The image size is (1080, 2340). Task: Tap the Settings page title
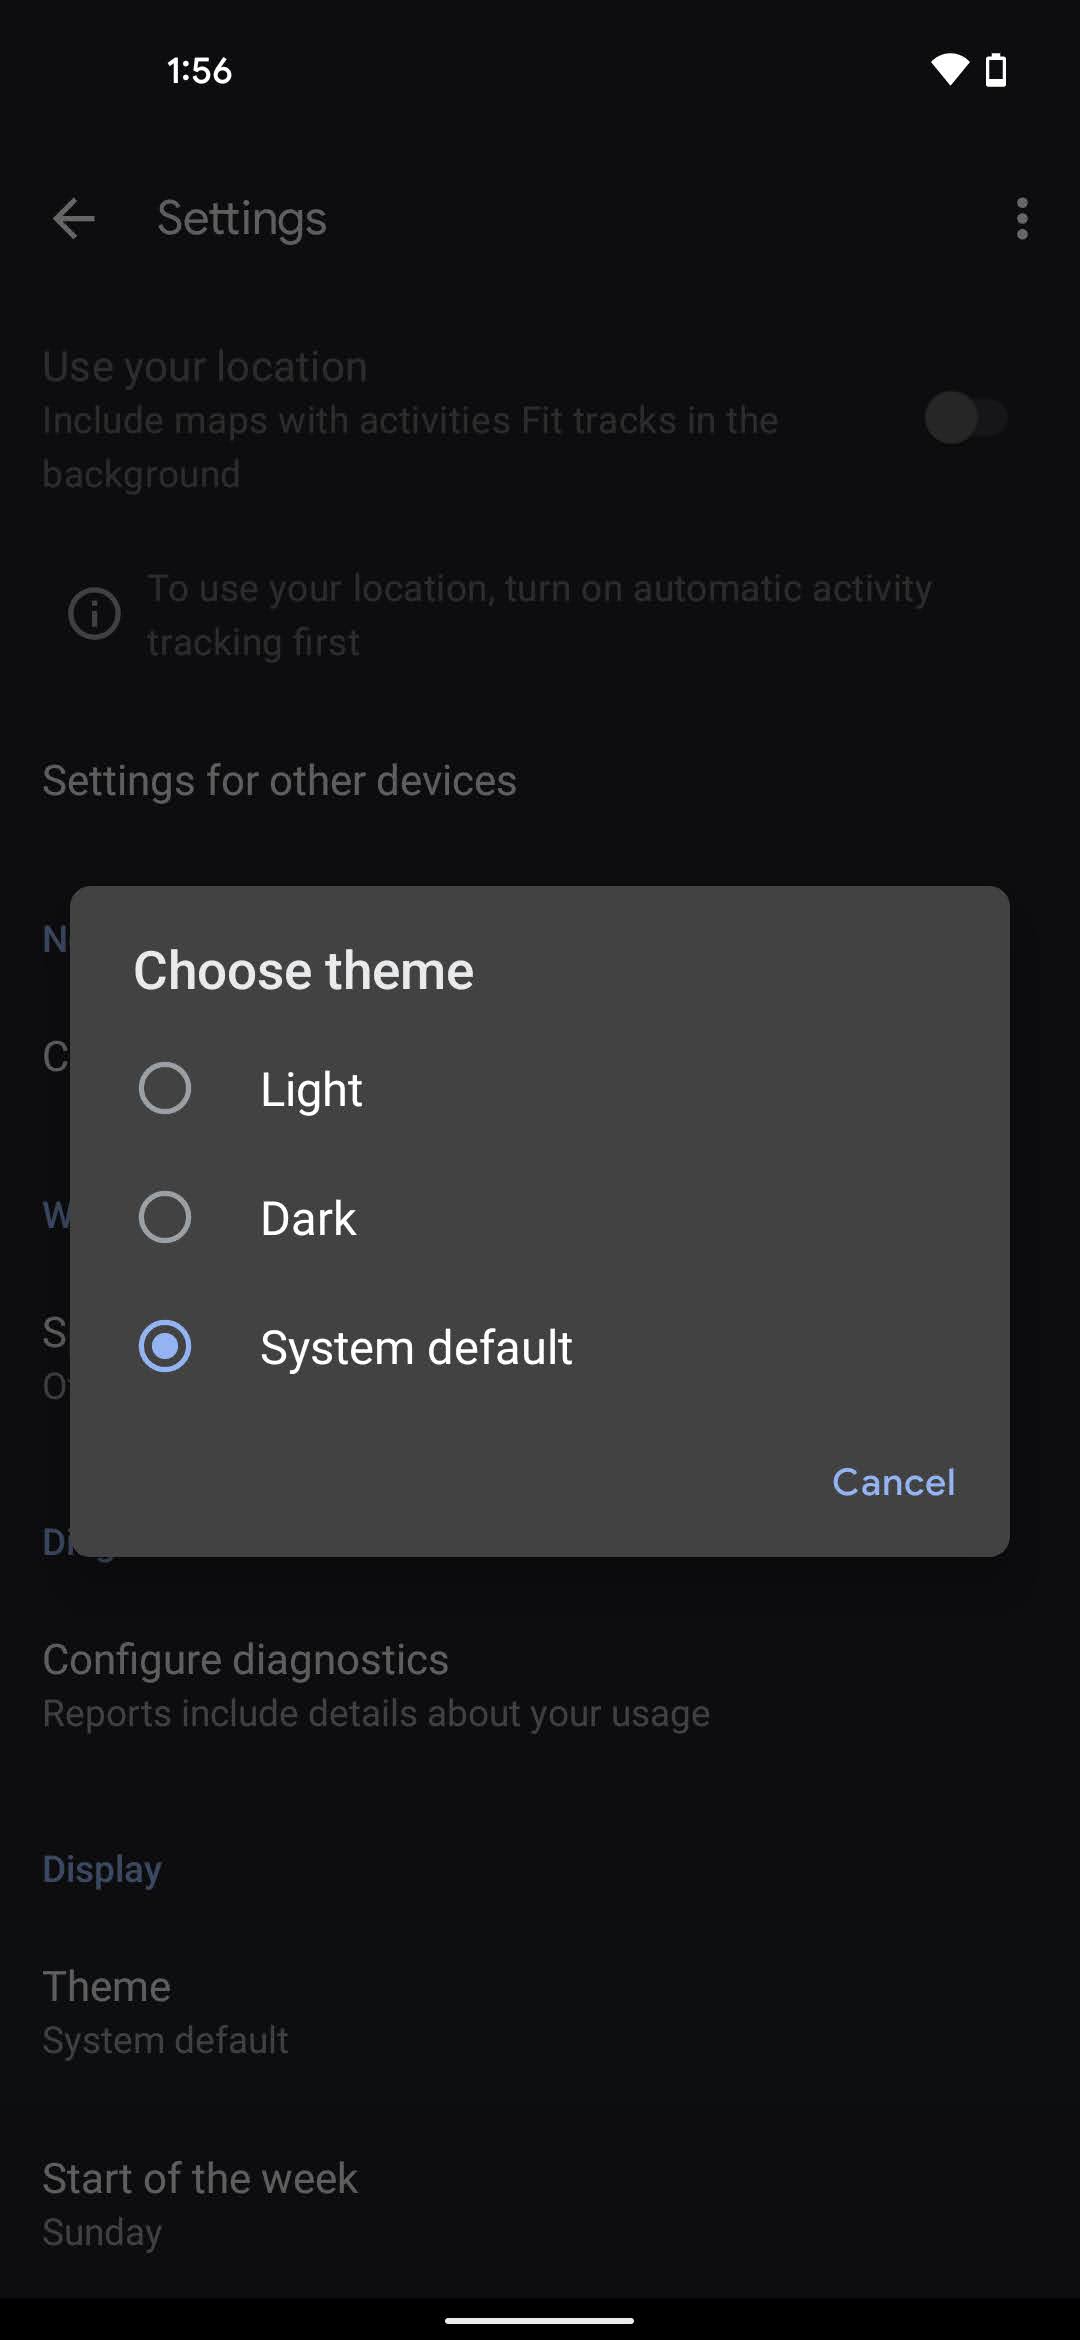pos(242,219)
